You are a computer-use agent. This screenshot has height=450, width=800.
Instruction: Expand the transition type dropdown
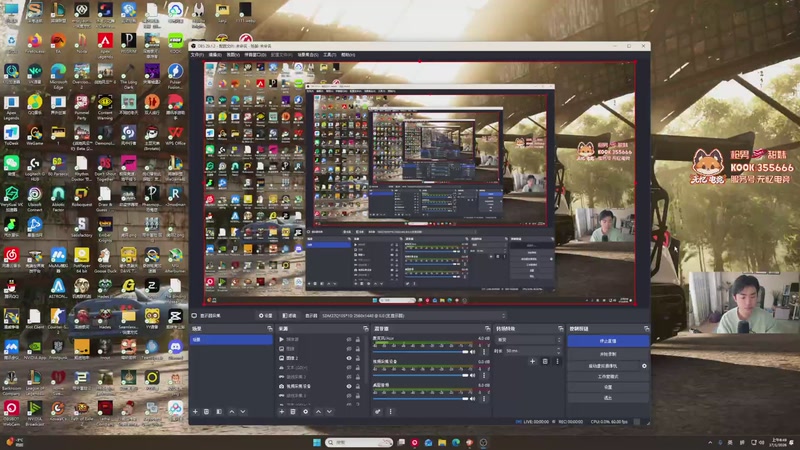[x=528, y=340]
